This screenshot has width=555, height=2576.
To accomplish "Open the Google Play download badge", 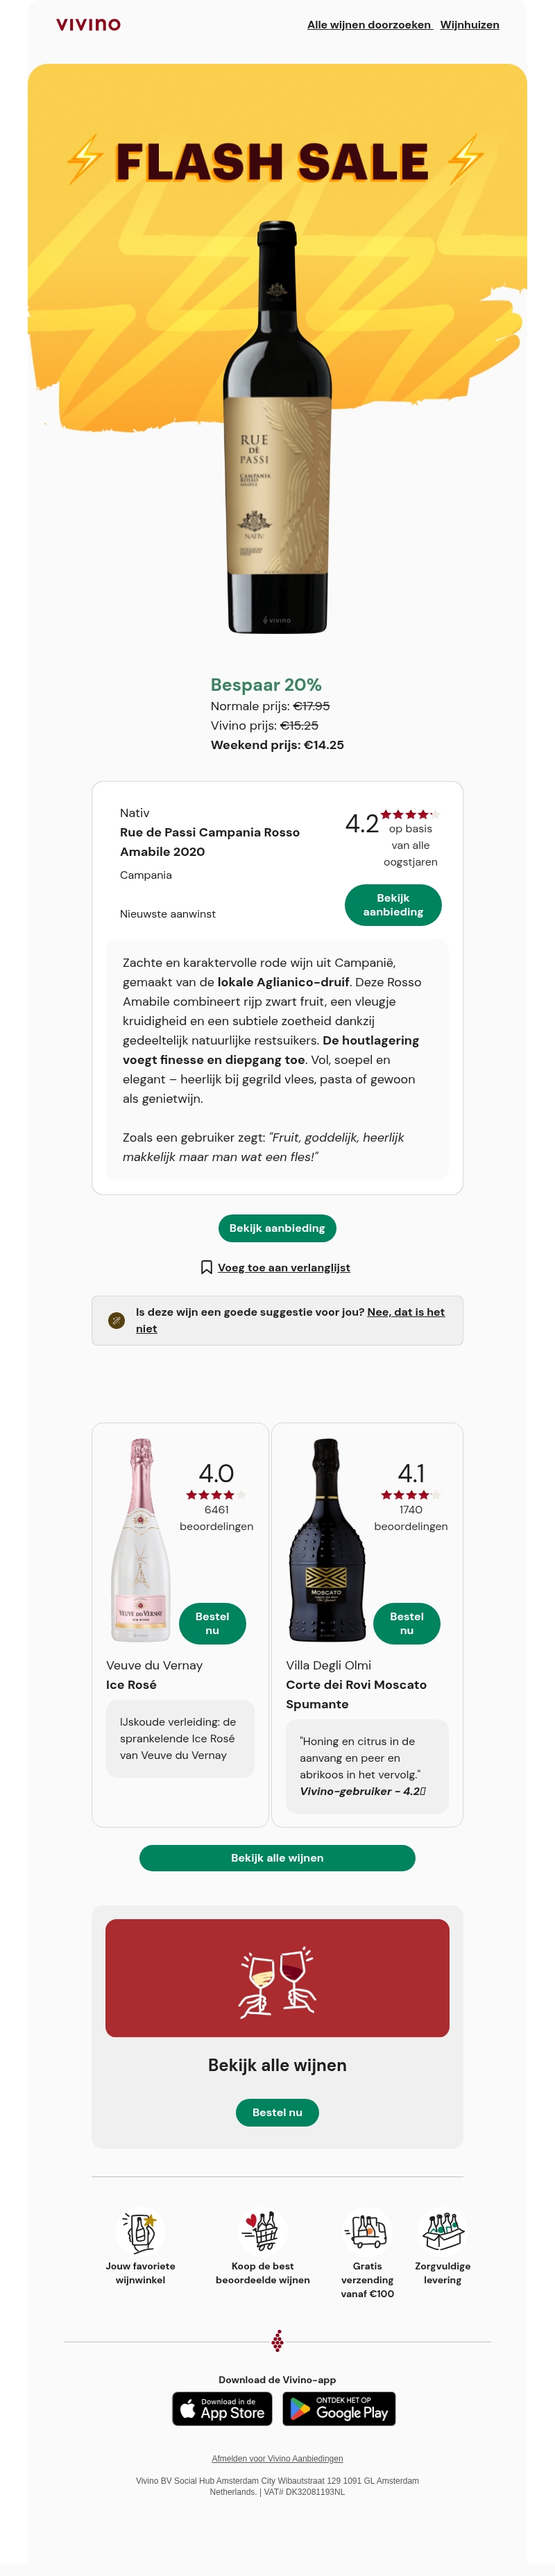I will [x=339, y=2409].
